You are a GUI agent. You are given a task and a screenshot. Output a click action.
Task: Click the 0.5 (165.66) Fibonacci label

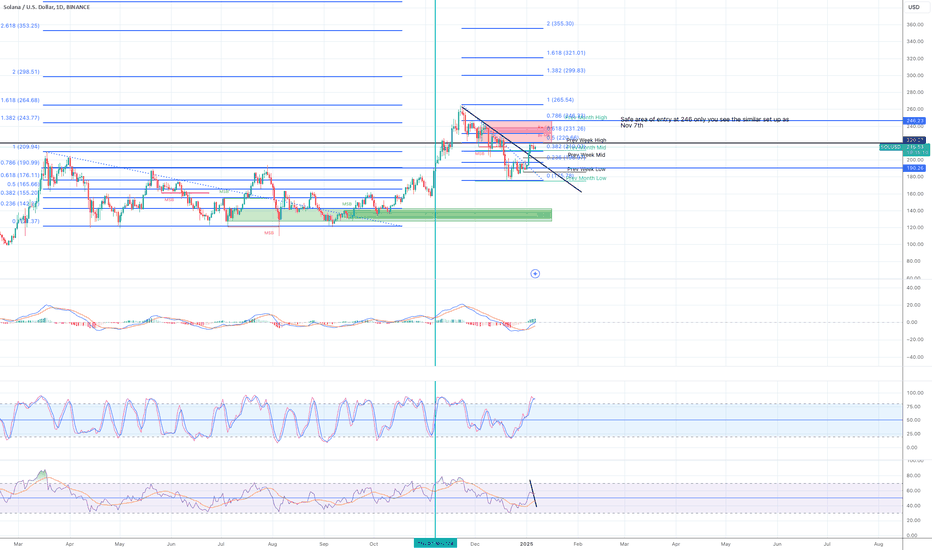coord(23,184)
